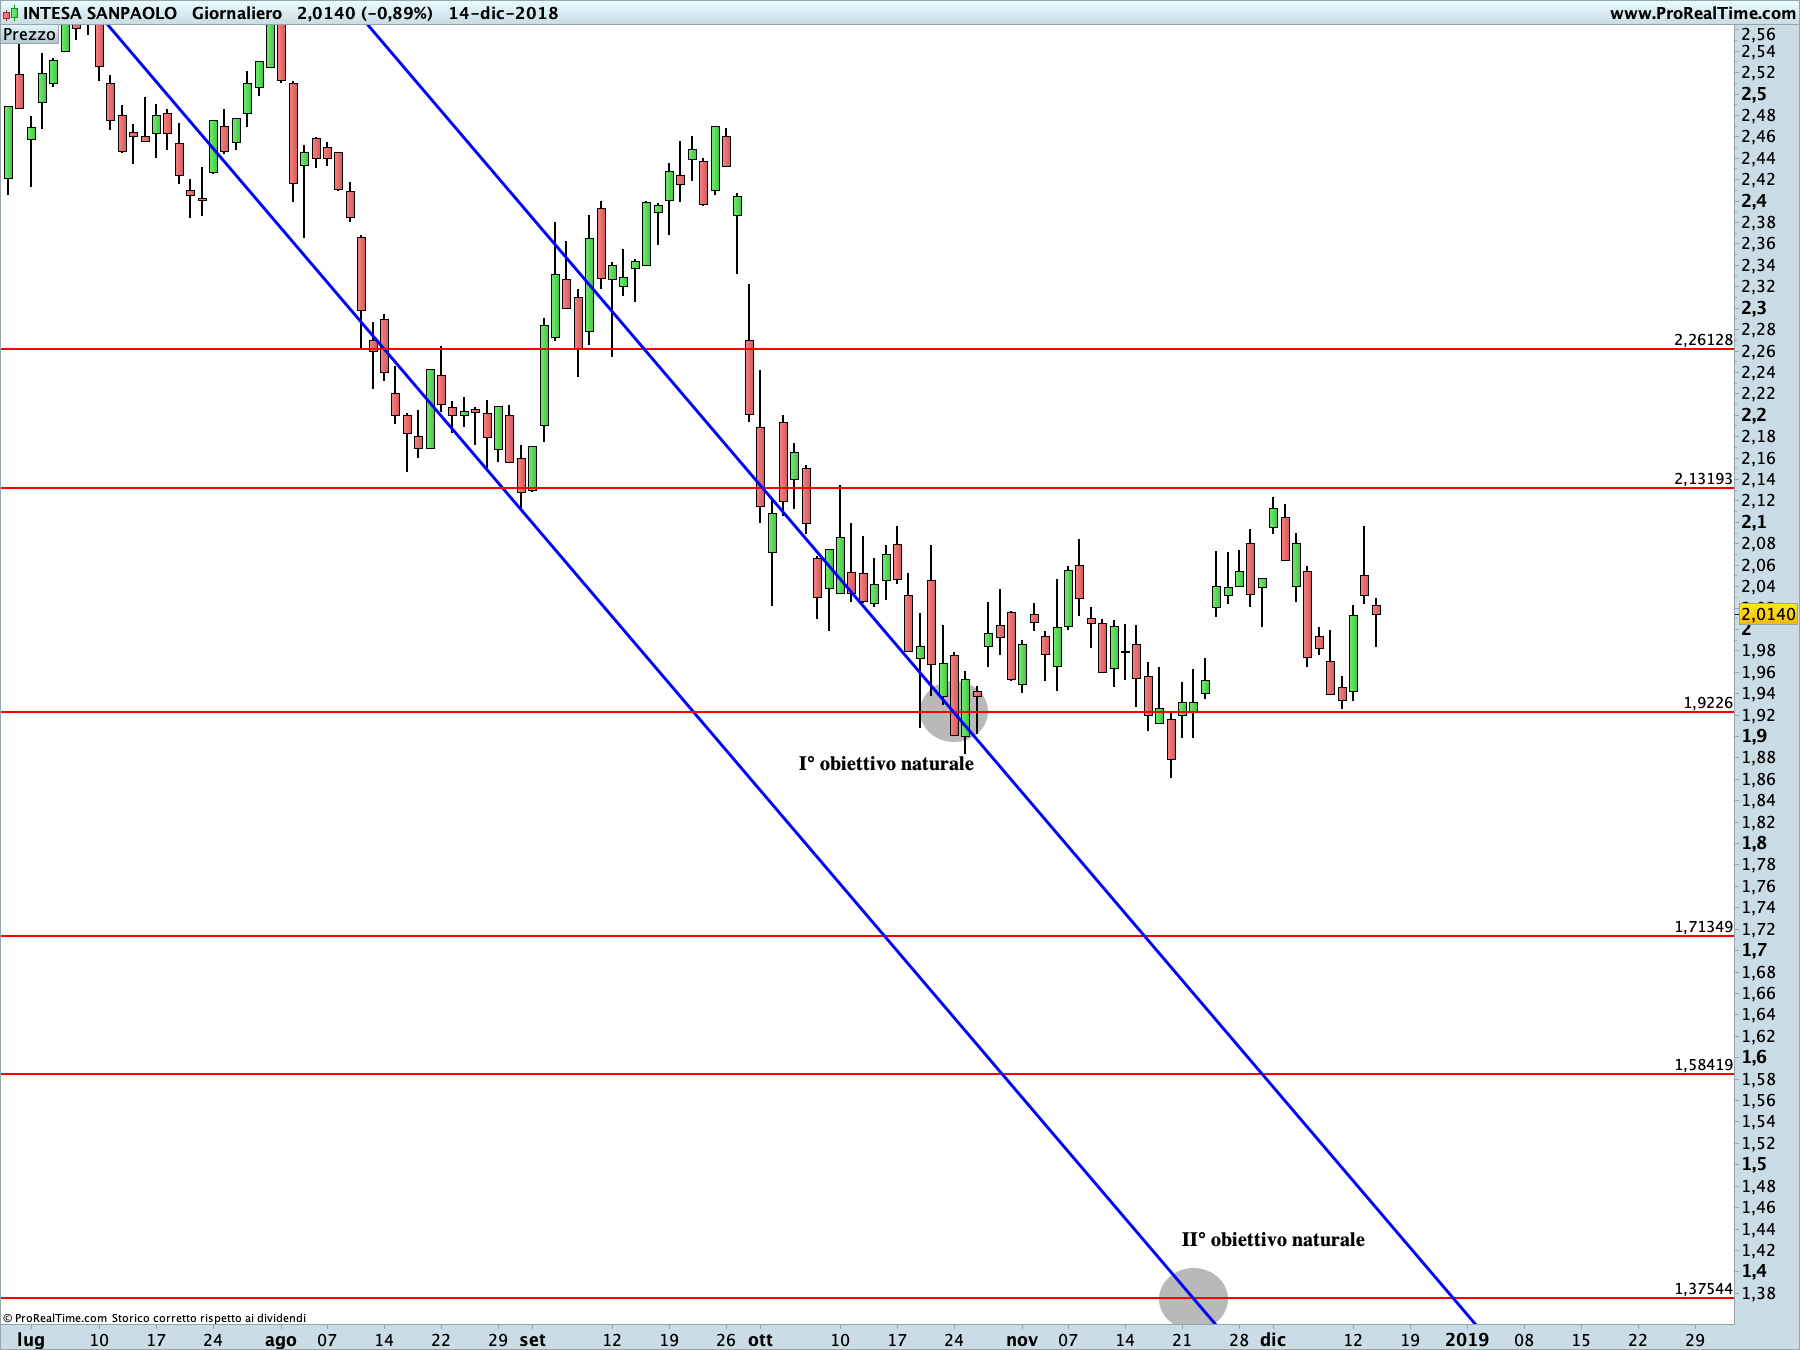The width and height of the screenshot is (1800, 1350).
Task: Select the 'I° obiettivo naturale' annotation text
Action: coord(886,764)
